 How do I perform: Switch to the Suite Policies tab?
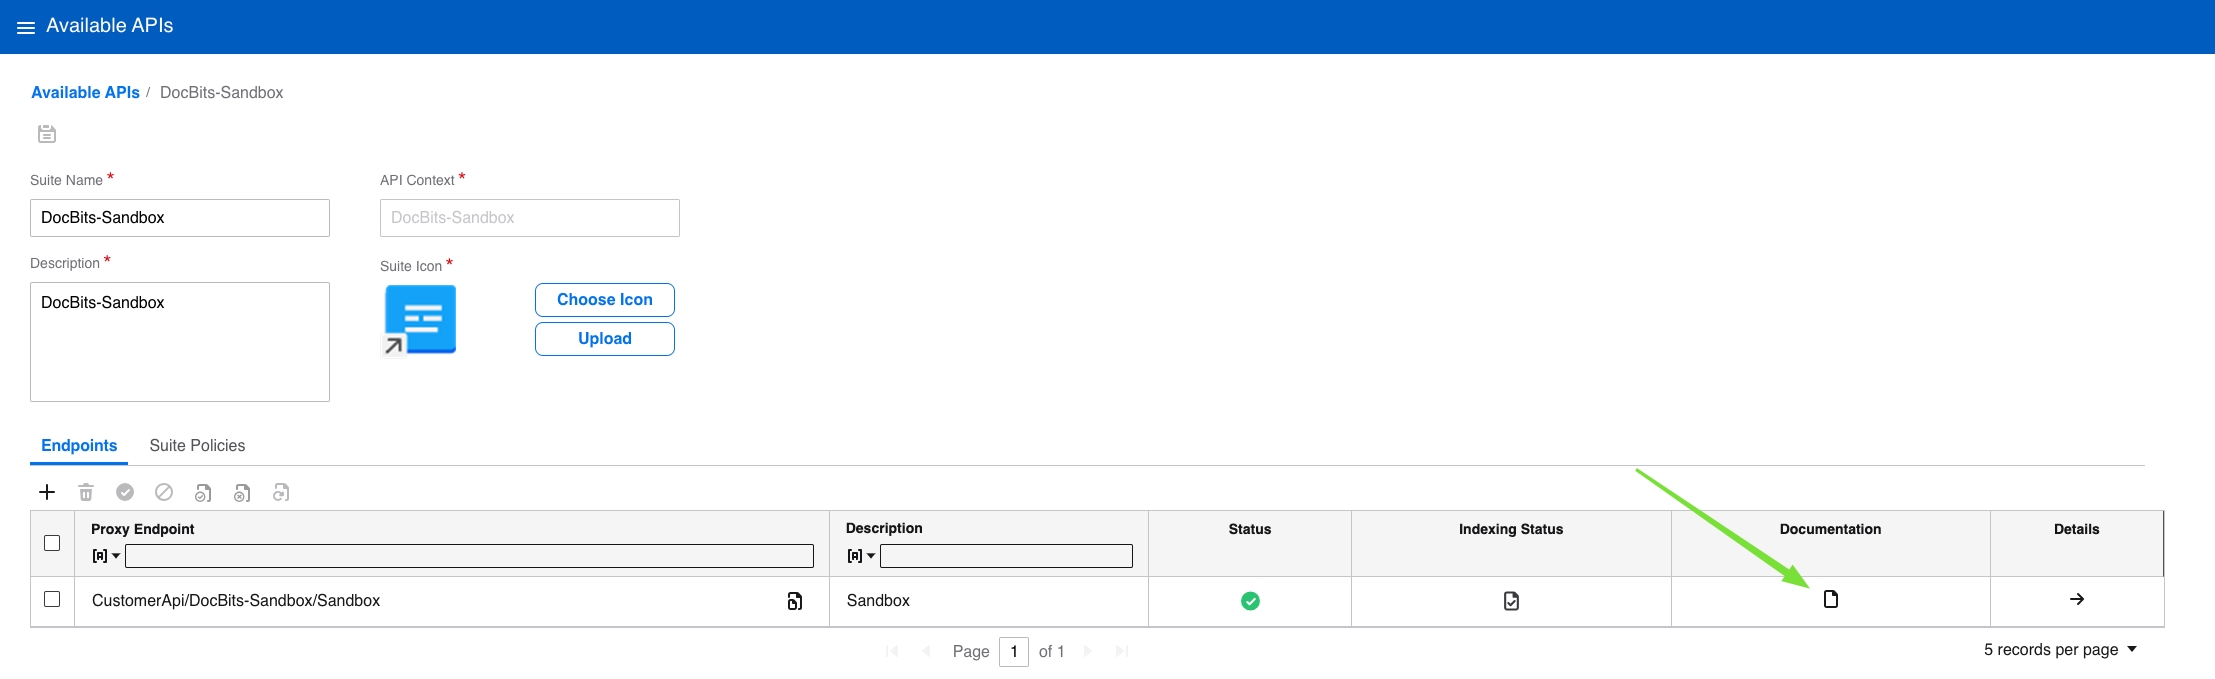tap(197, 446)
